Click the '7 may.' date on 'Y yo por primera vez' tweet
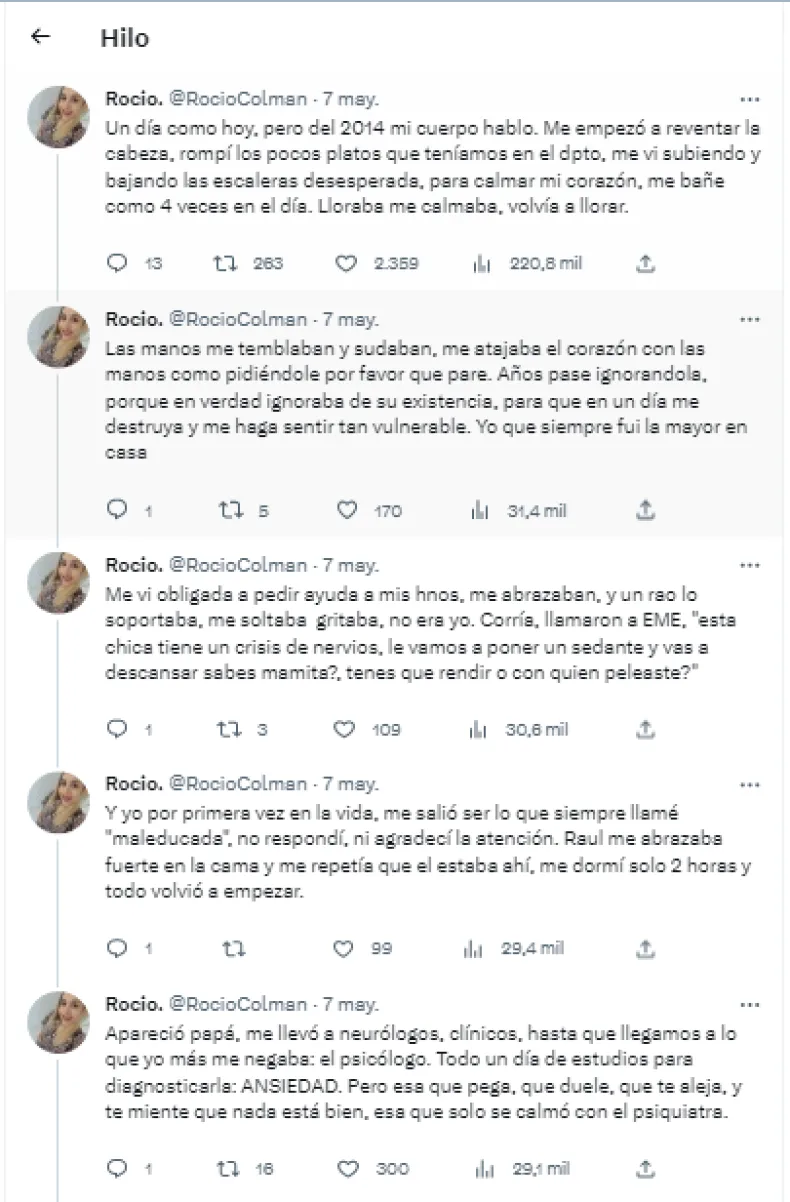The image size is (790, 1202). pyautogui.click(x=351, y=785)
